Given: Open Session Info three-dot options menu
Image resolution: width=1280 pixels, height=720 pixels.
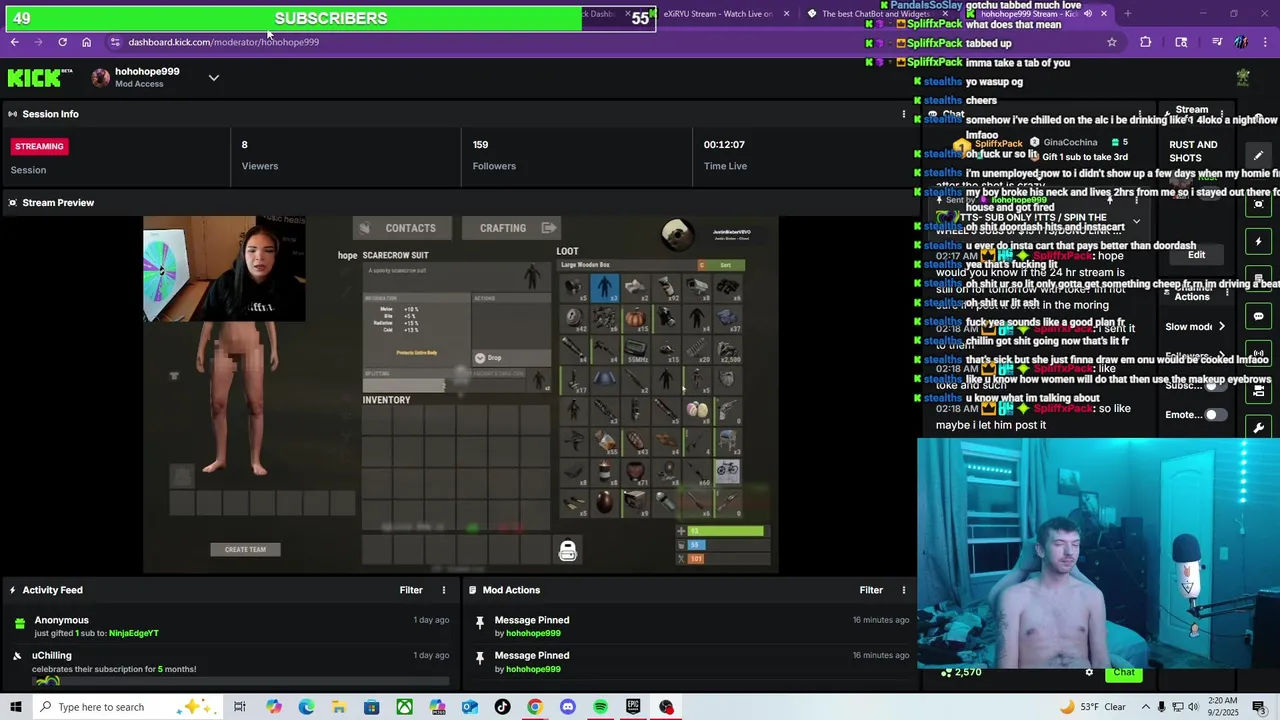Looking at the screenshot, I should click(x=903, y=114).
